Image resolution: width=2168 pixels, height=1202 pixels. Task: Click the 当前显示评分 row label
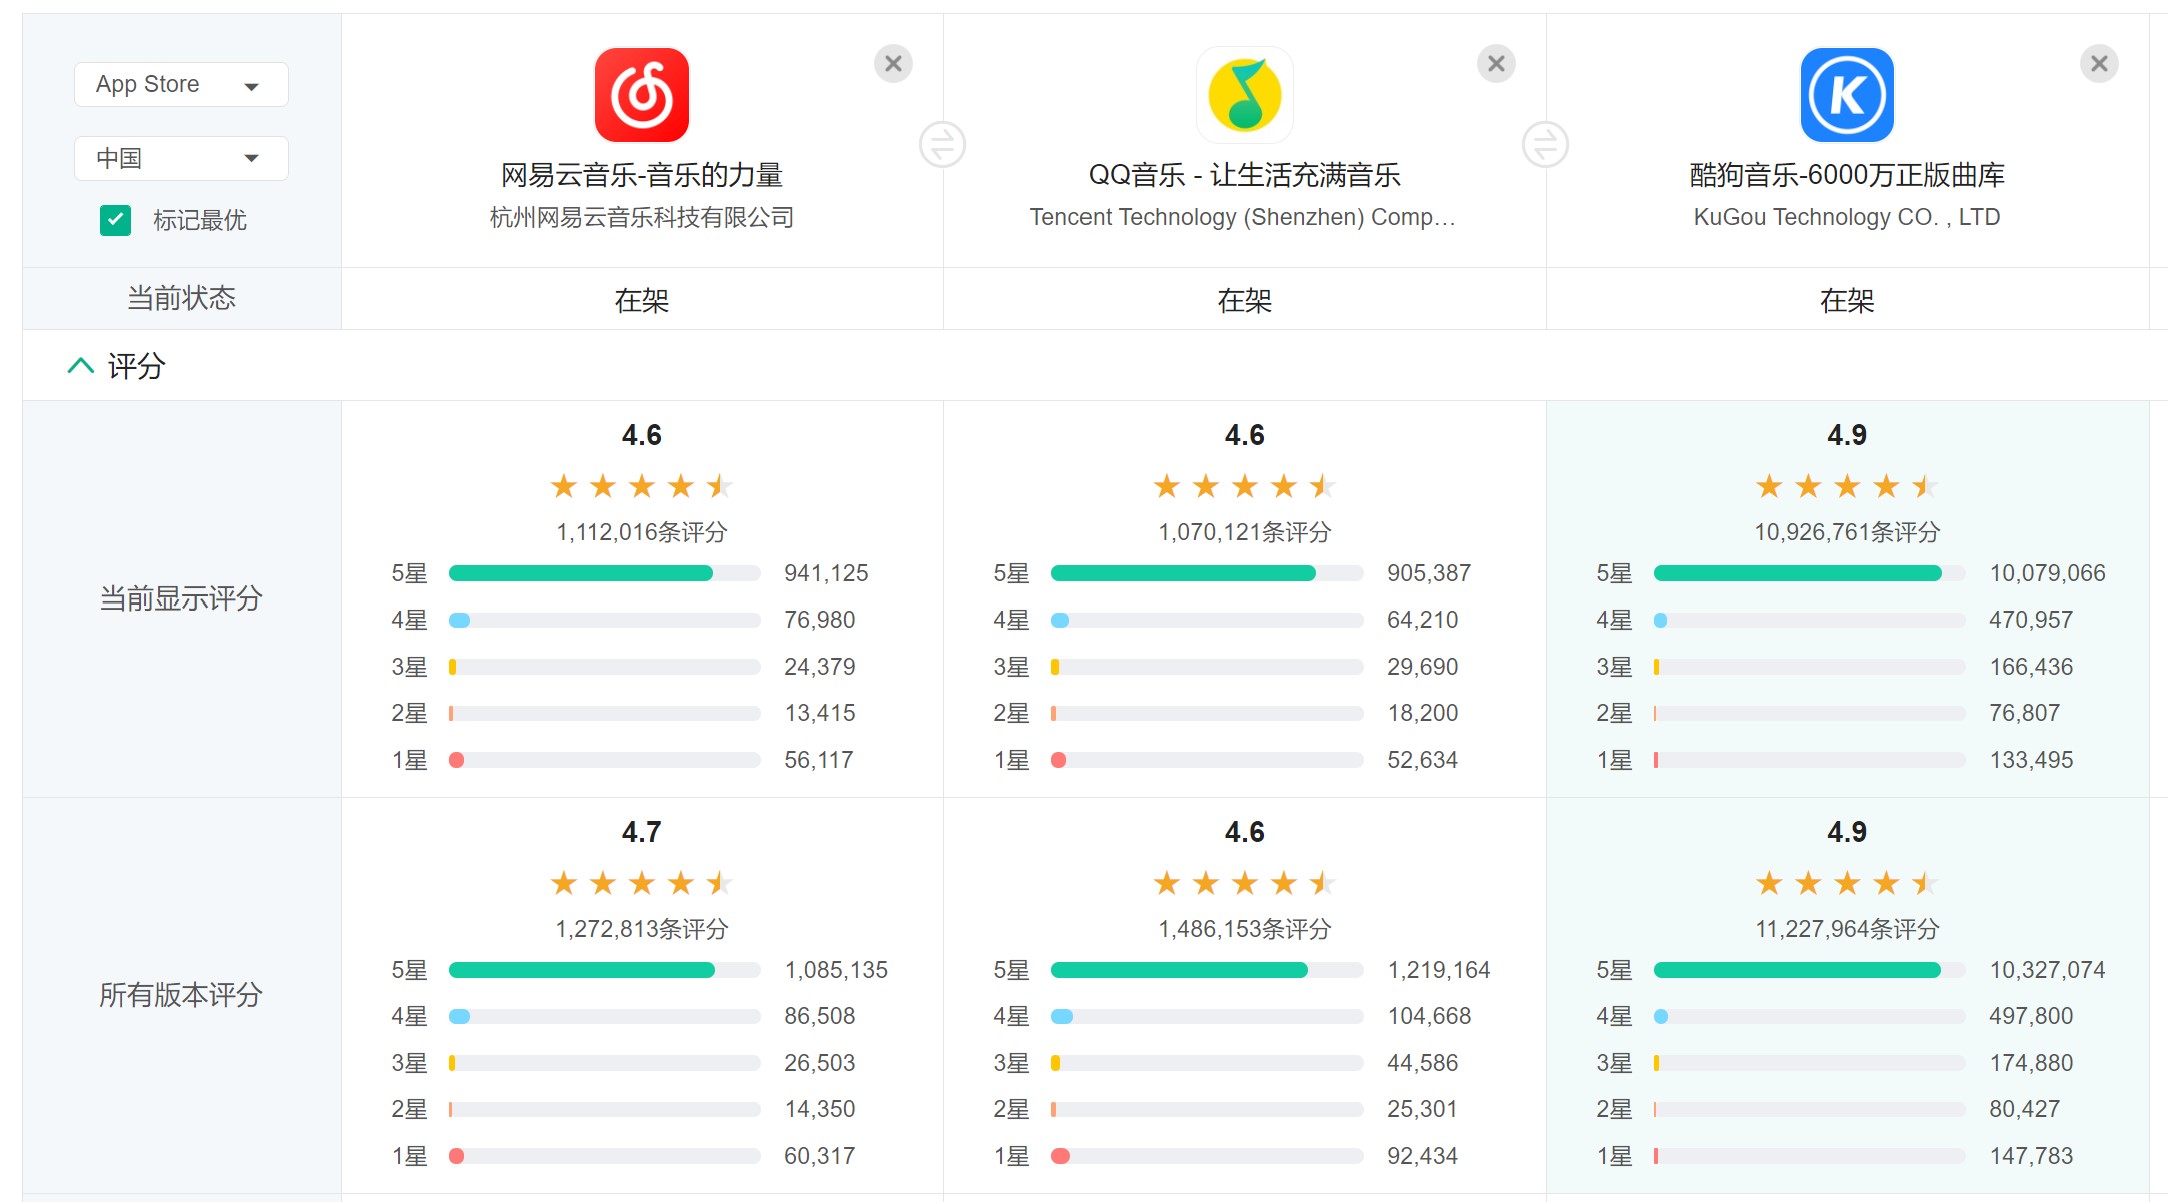pos(180,598)
